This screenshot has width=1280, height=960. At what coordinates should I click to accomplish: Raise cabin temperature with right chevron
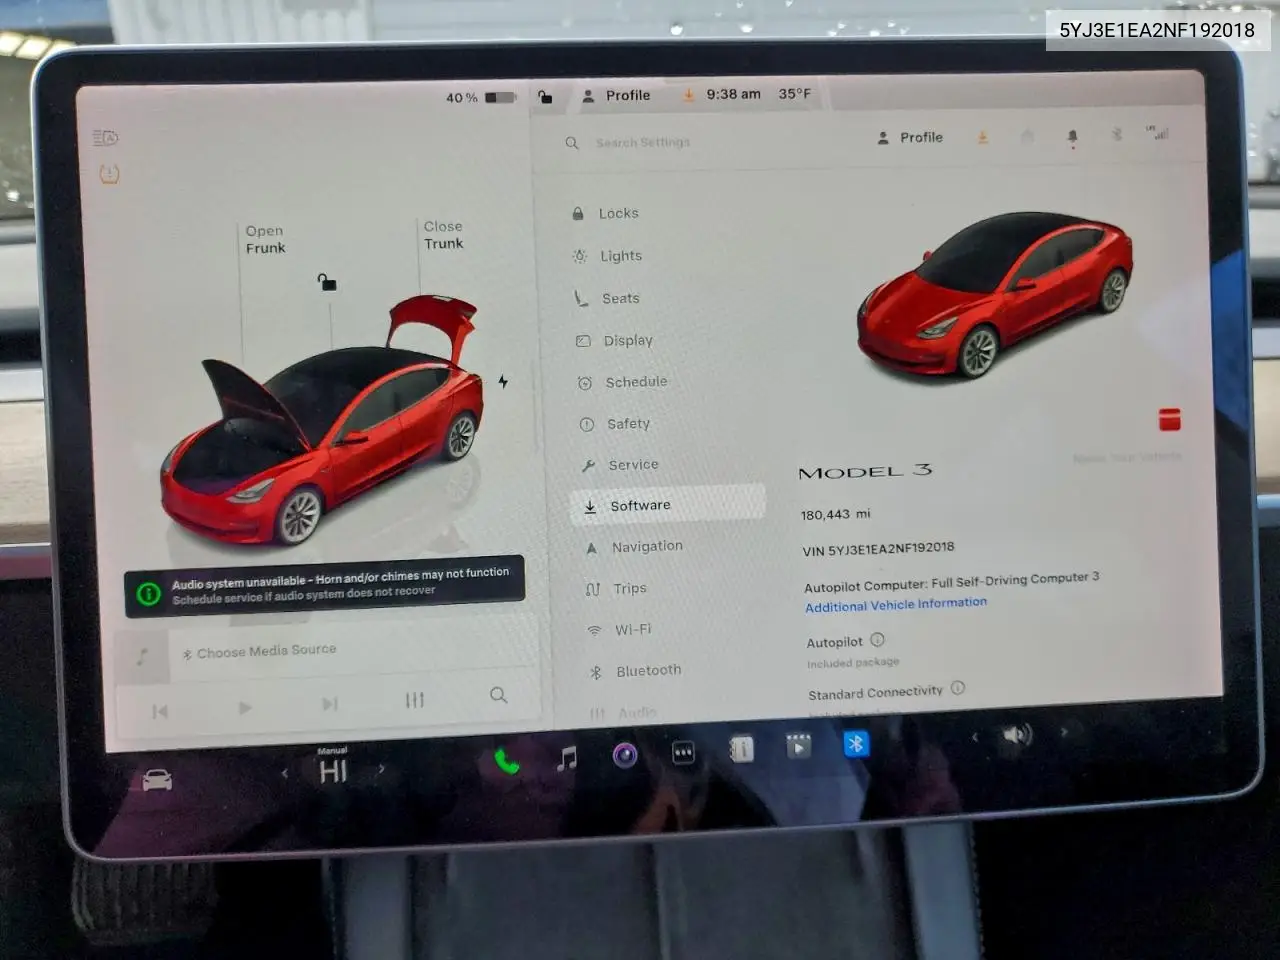[x=381, y=768]
